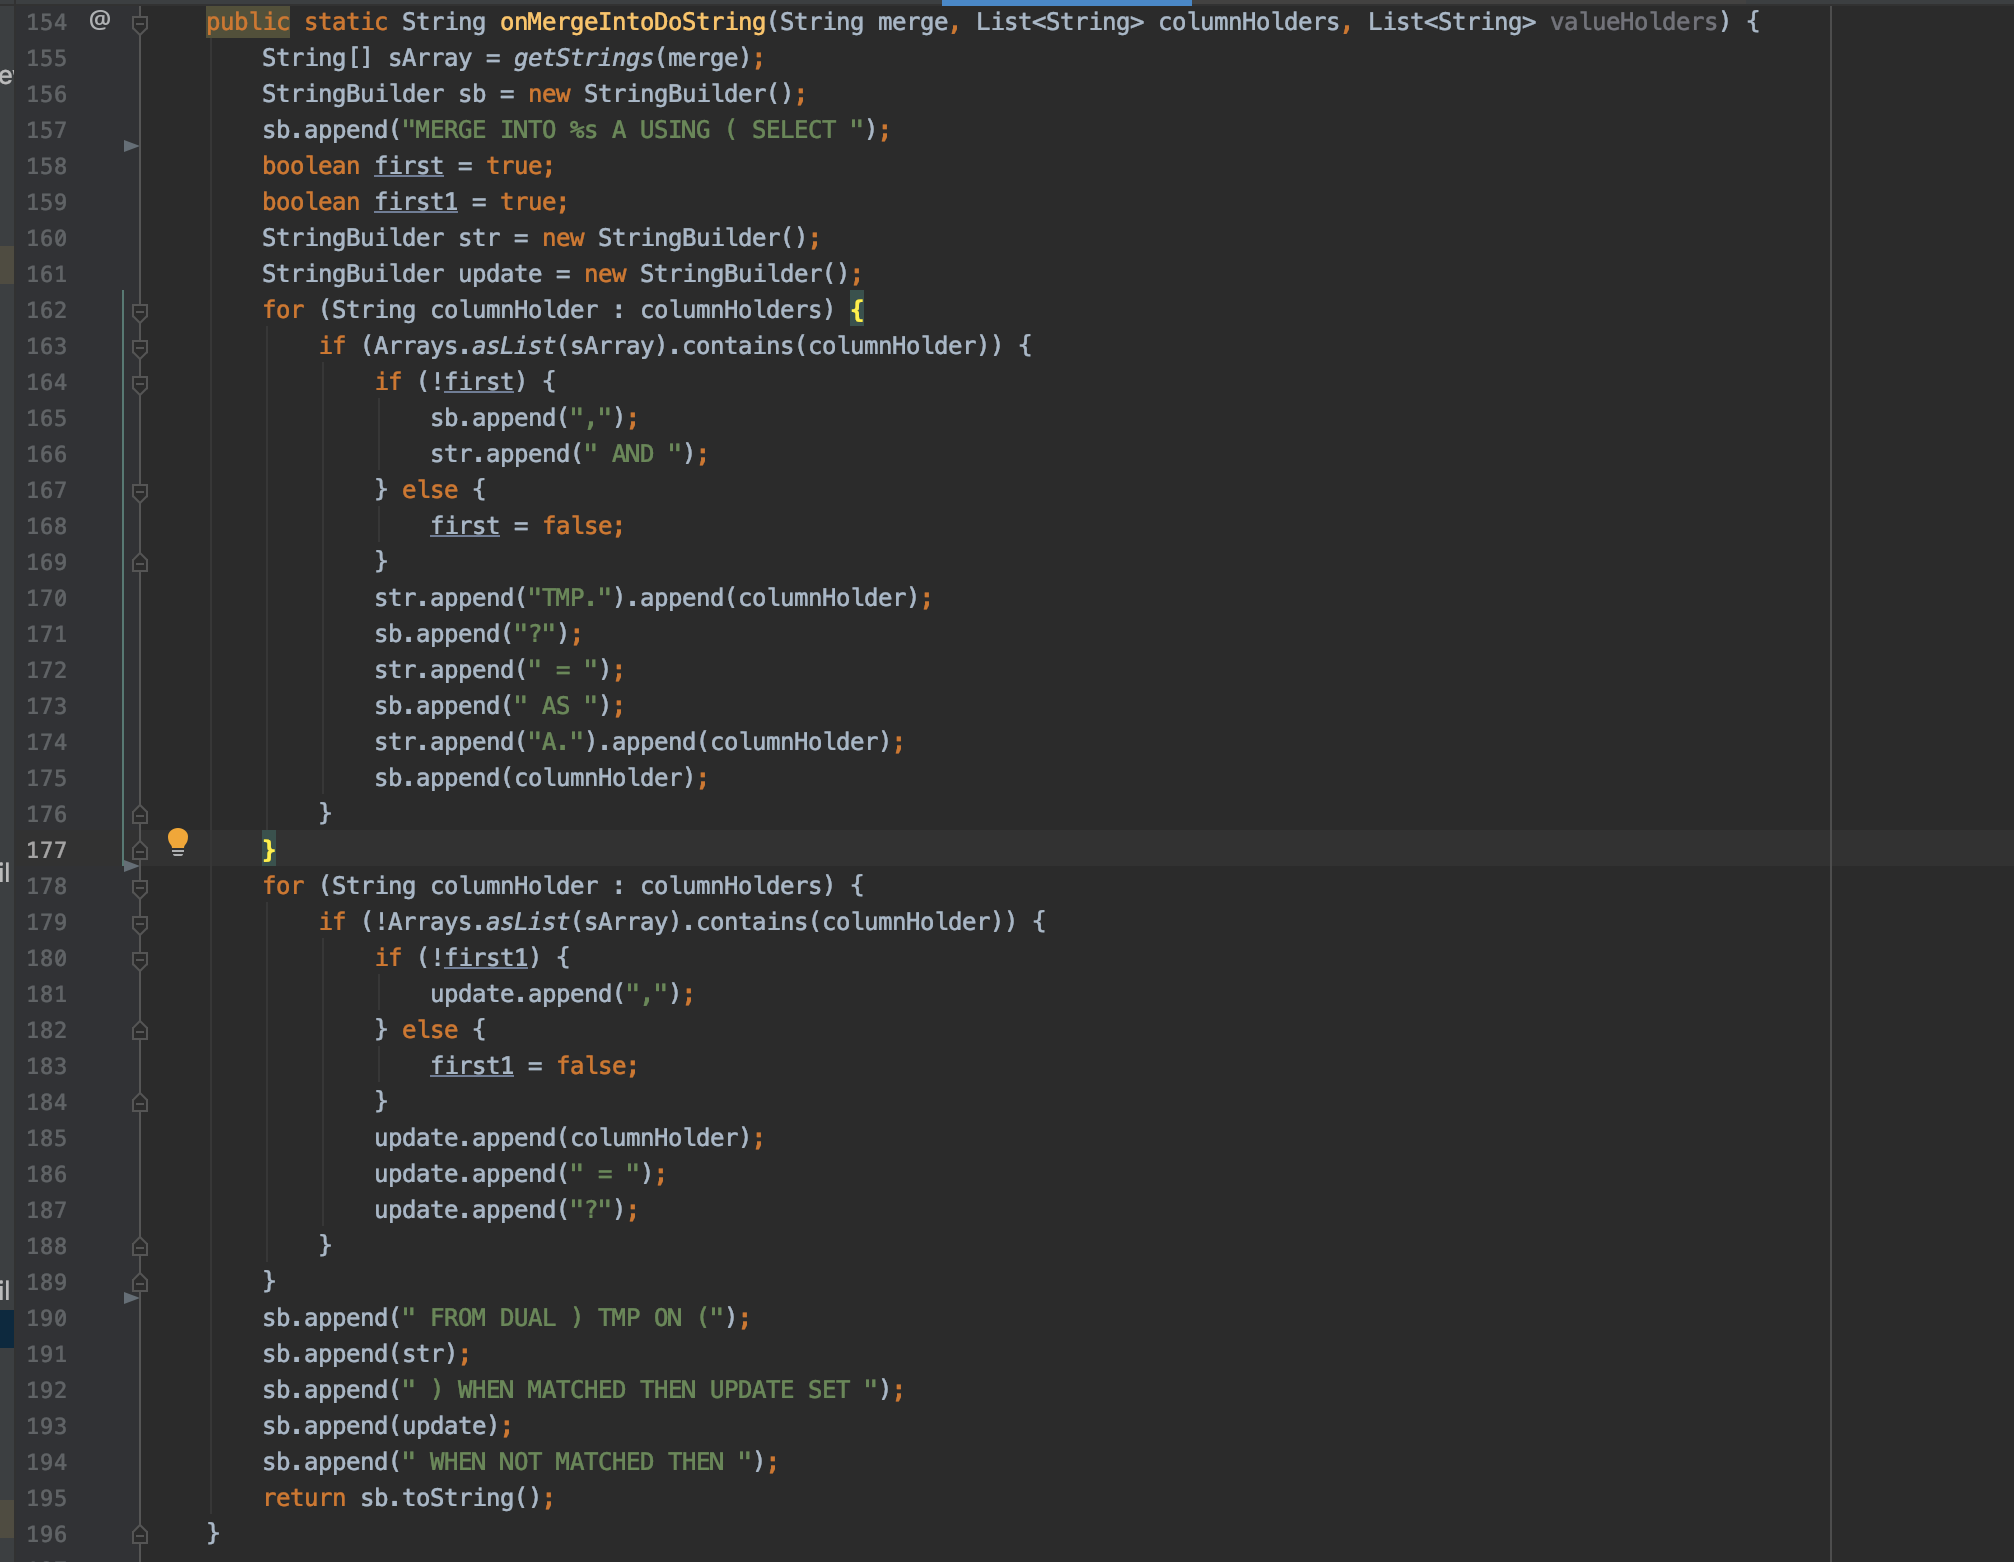Click the variable first in its declaration on line 158
This screenshot has width=2014, height=1562.
pyautogui.click(x=409, y=166)
